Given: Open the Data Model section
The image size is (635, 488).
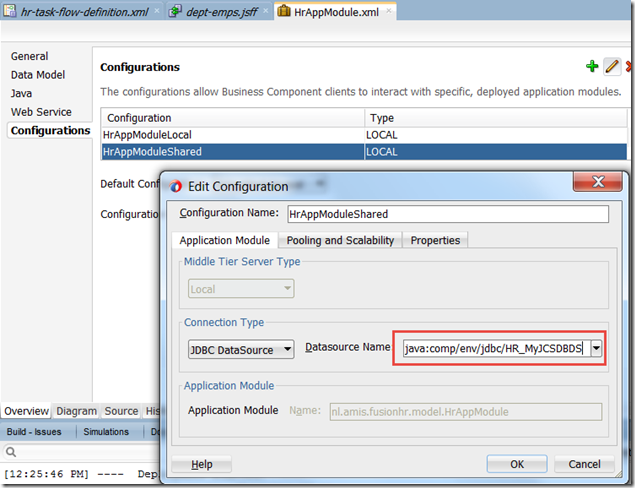Looking at the screenshot, I should pyautogui.click(x=40, y=75).
